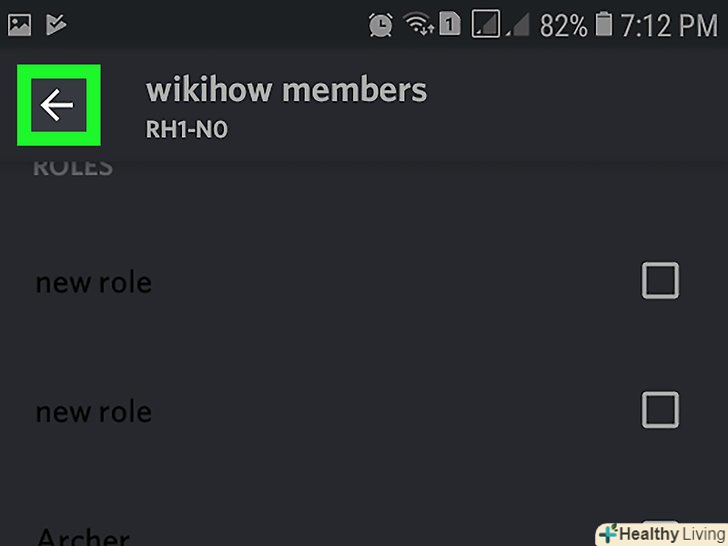Tap the battery icon in status bar
The image size is (728, 546).
coord(604,25)
